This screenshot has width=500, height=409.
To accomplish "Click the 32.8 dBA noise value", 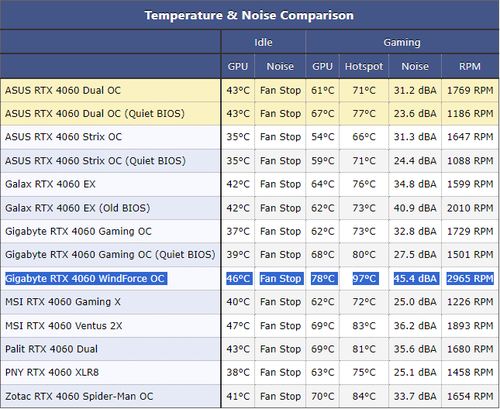I will tap(415, 231).
